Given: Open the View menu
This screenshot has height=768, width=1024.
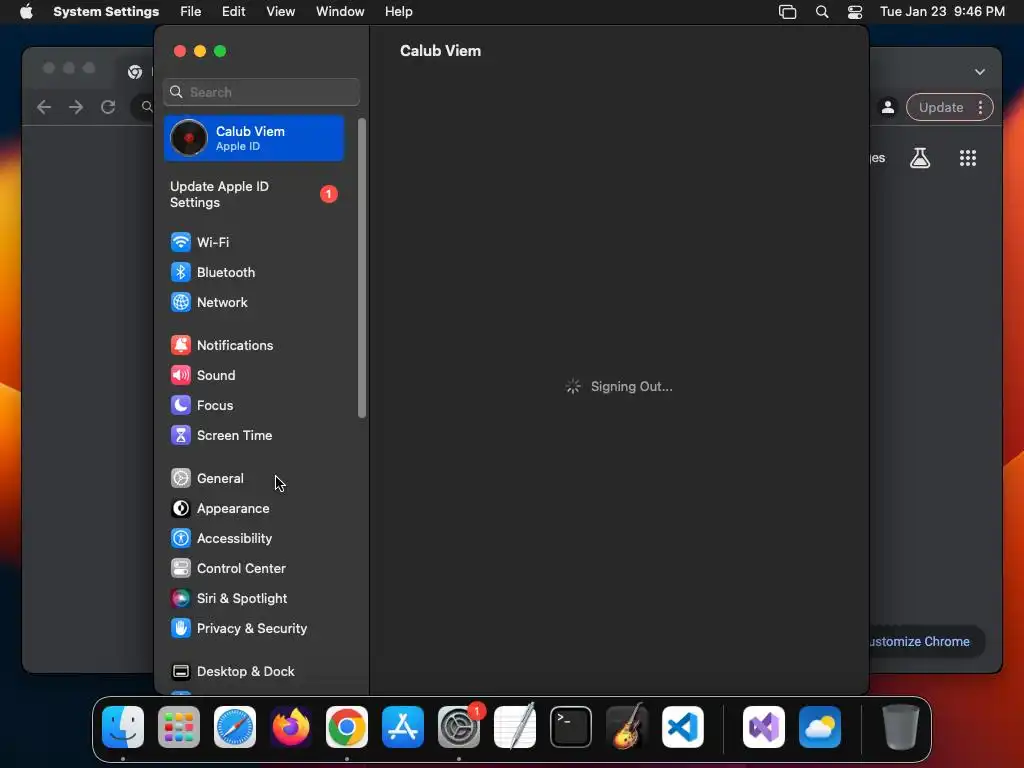Looking at the screenshot, I should 280,12.
